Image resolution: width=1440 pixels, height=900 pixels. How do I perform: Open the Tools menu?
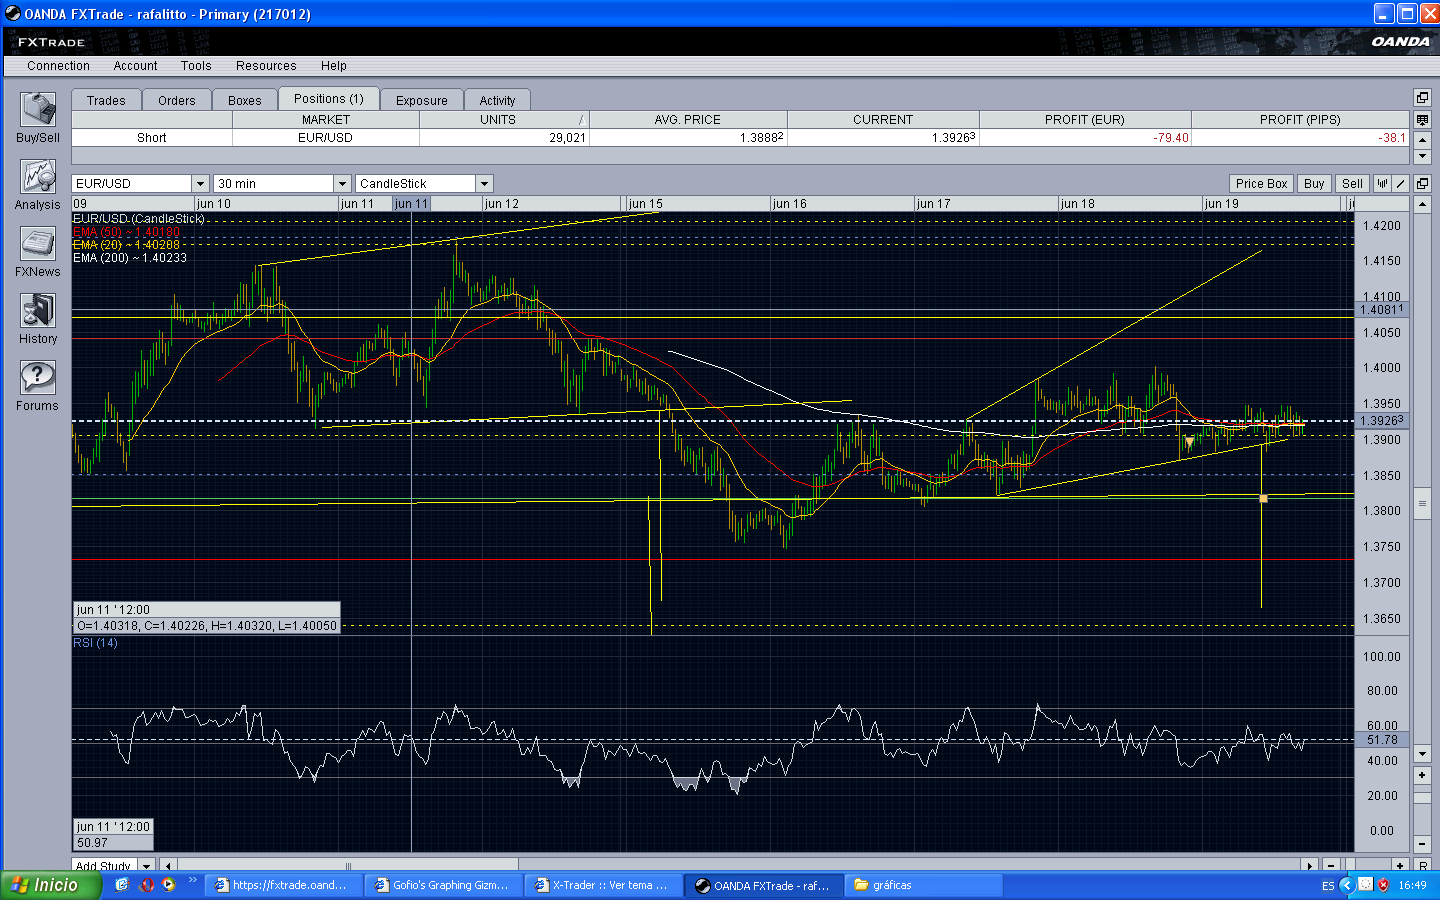pos(196,66)
